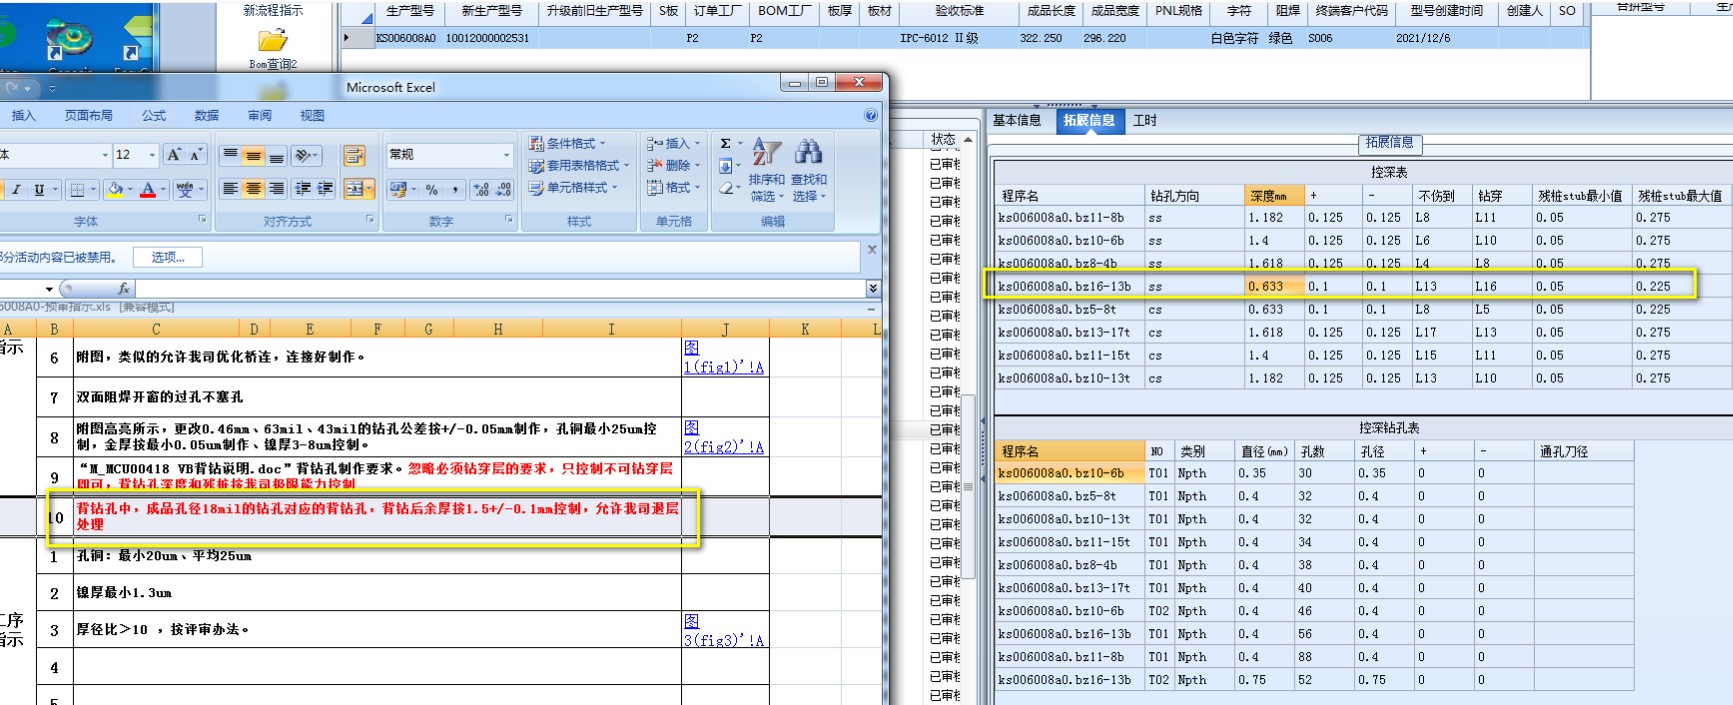Select row ks006008a0.bz5-8t in 控深表
Screen dimensions: 1733x705
[x=1362, y=309]
